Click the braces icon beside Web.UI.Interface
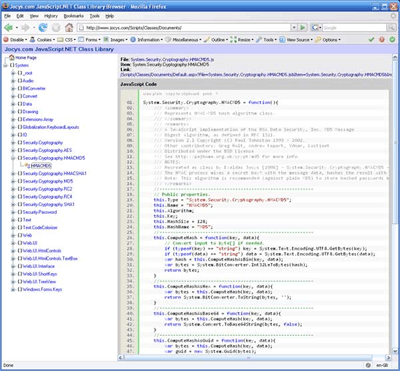400x371 pixels. pos(20,266)
